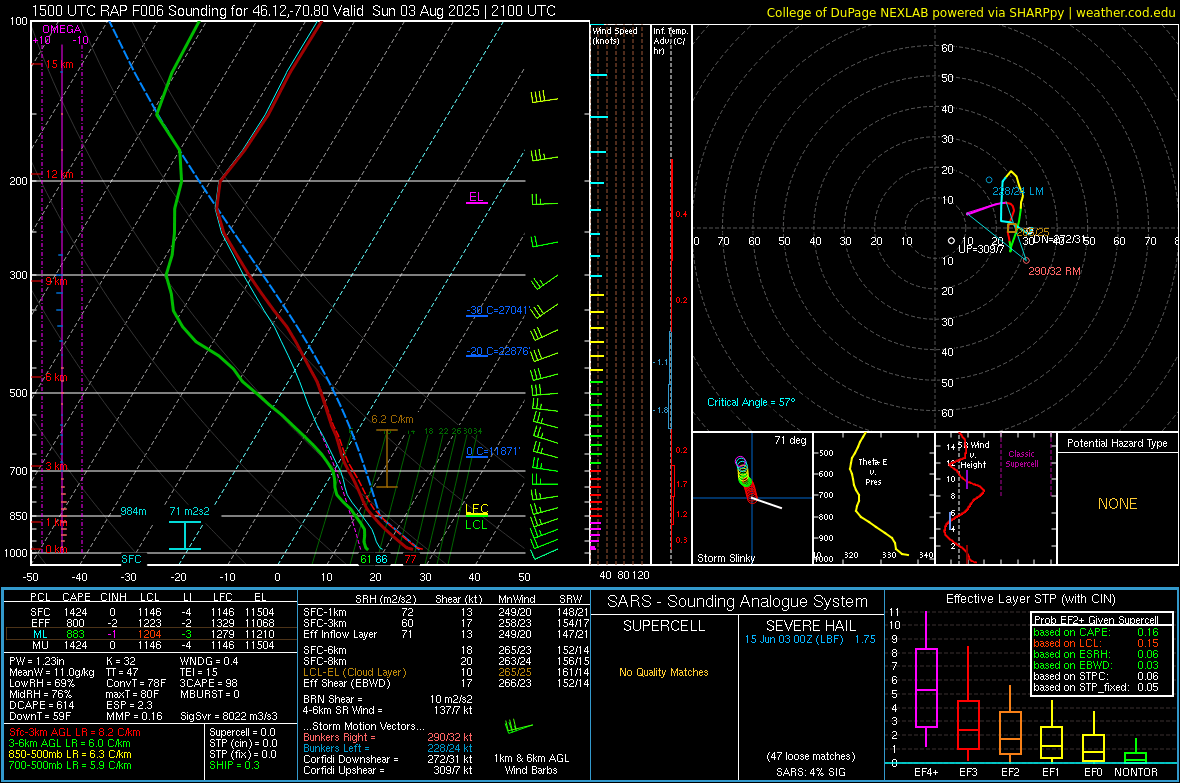Click the sounding title with valid time 2100 UTC
The width and height of the screenshot is (1180, 783).
293,11
